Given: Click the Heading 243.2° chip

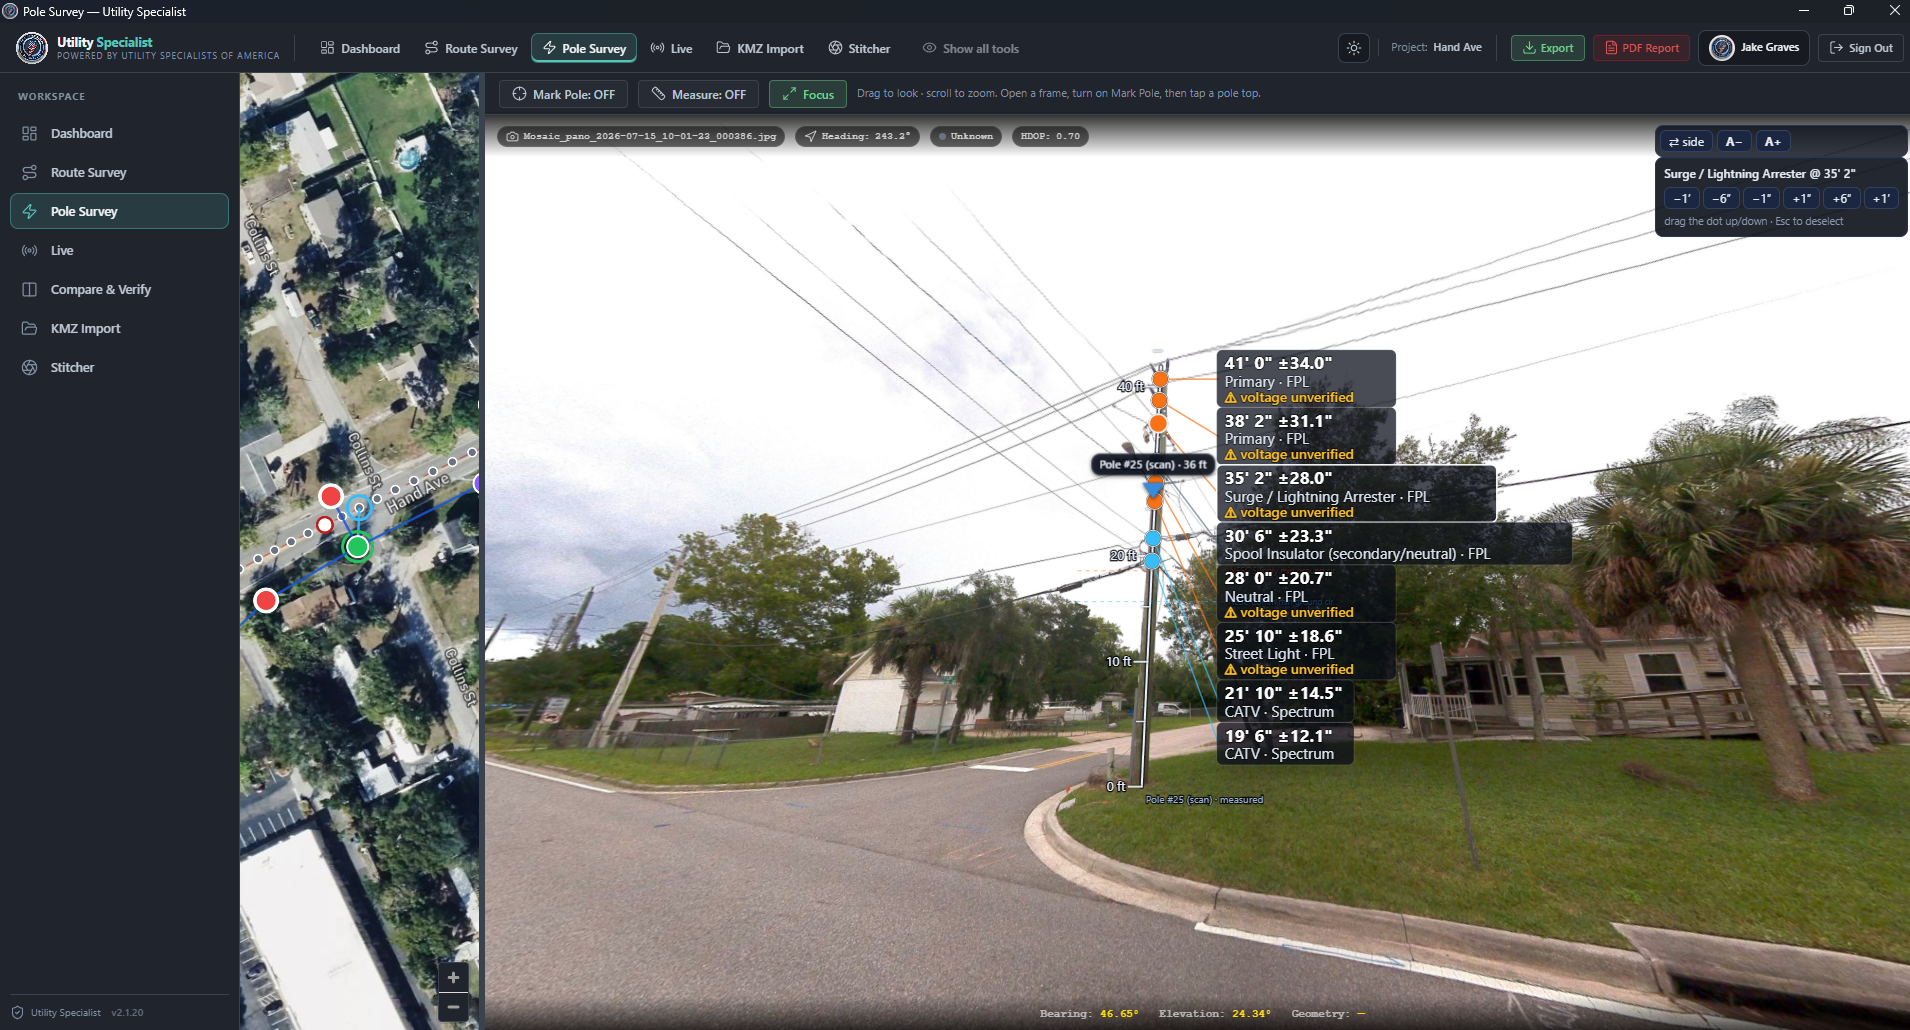Looking at the screenshot, I should pos(857,136).
